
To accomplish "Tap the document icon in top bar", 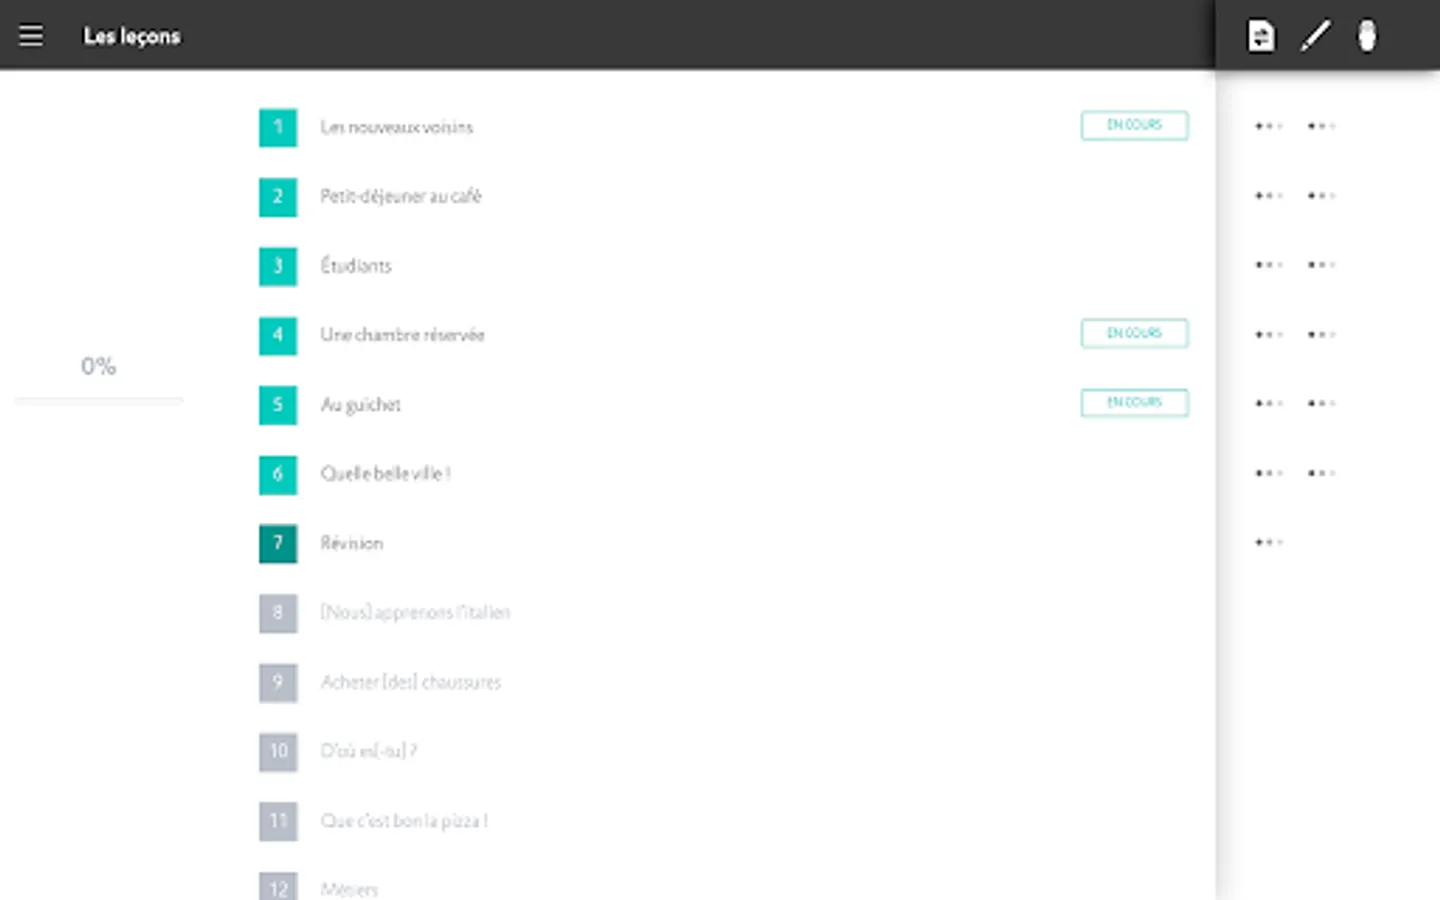I will [1261, 36].
